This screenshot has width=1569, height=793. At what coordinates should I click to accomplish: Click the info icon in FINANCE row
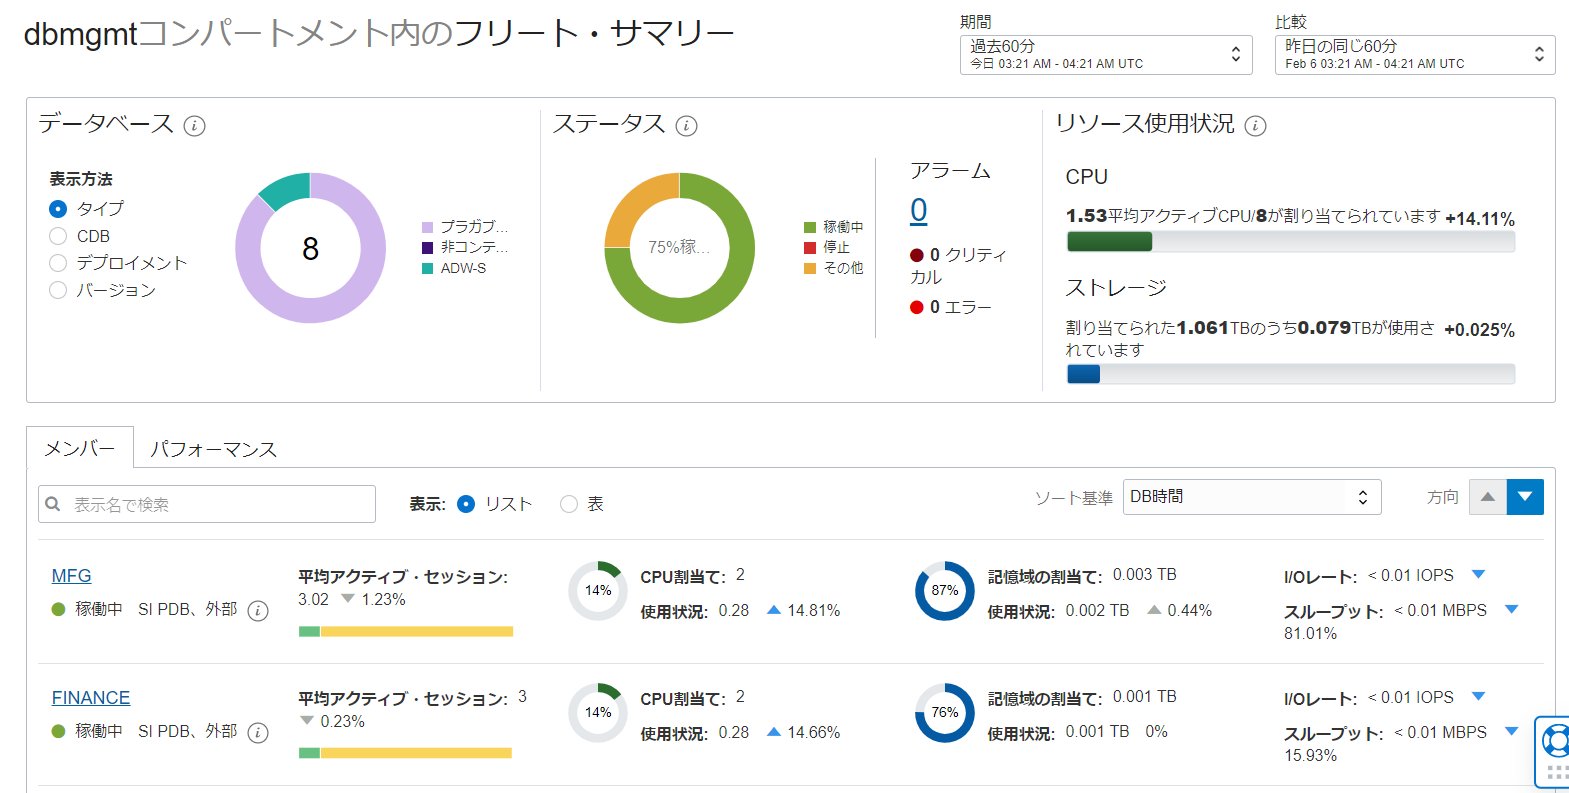pyautogui.click(x=258, y=733)
